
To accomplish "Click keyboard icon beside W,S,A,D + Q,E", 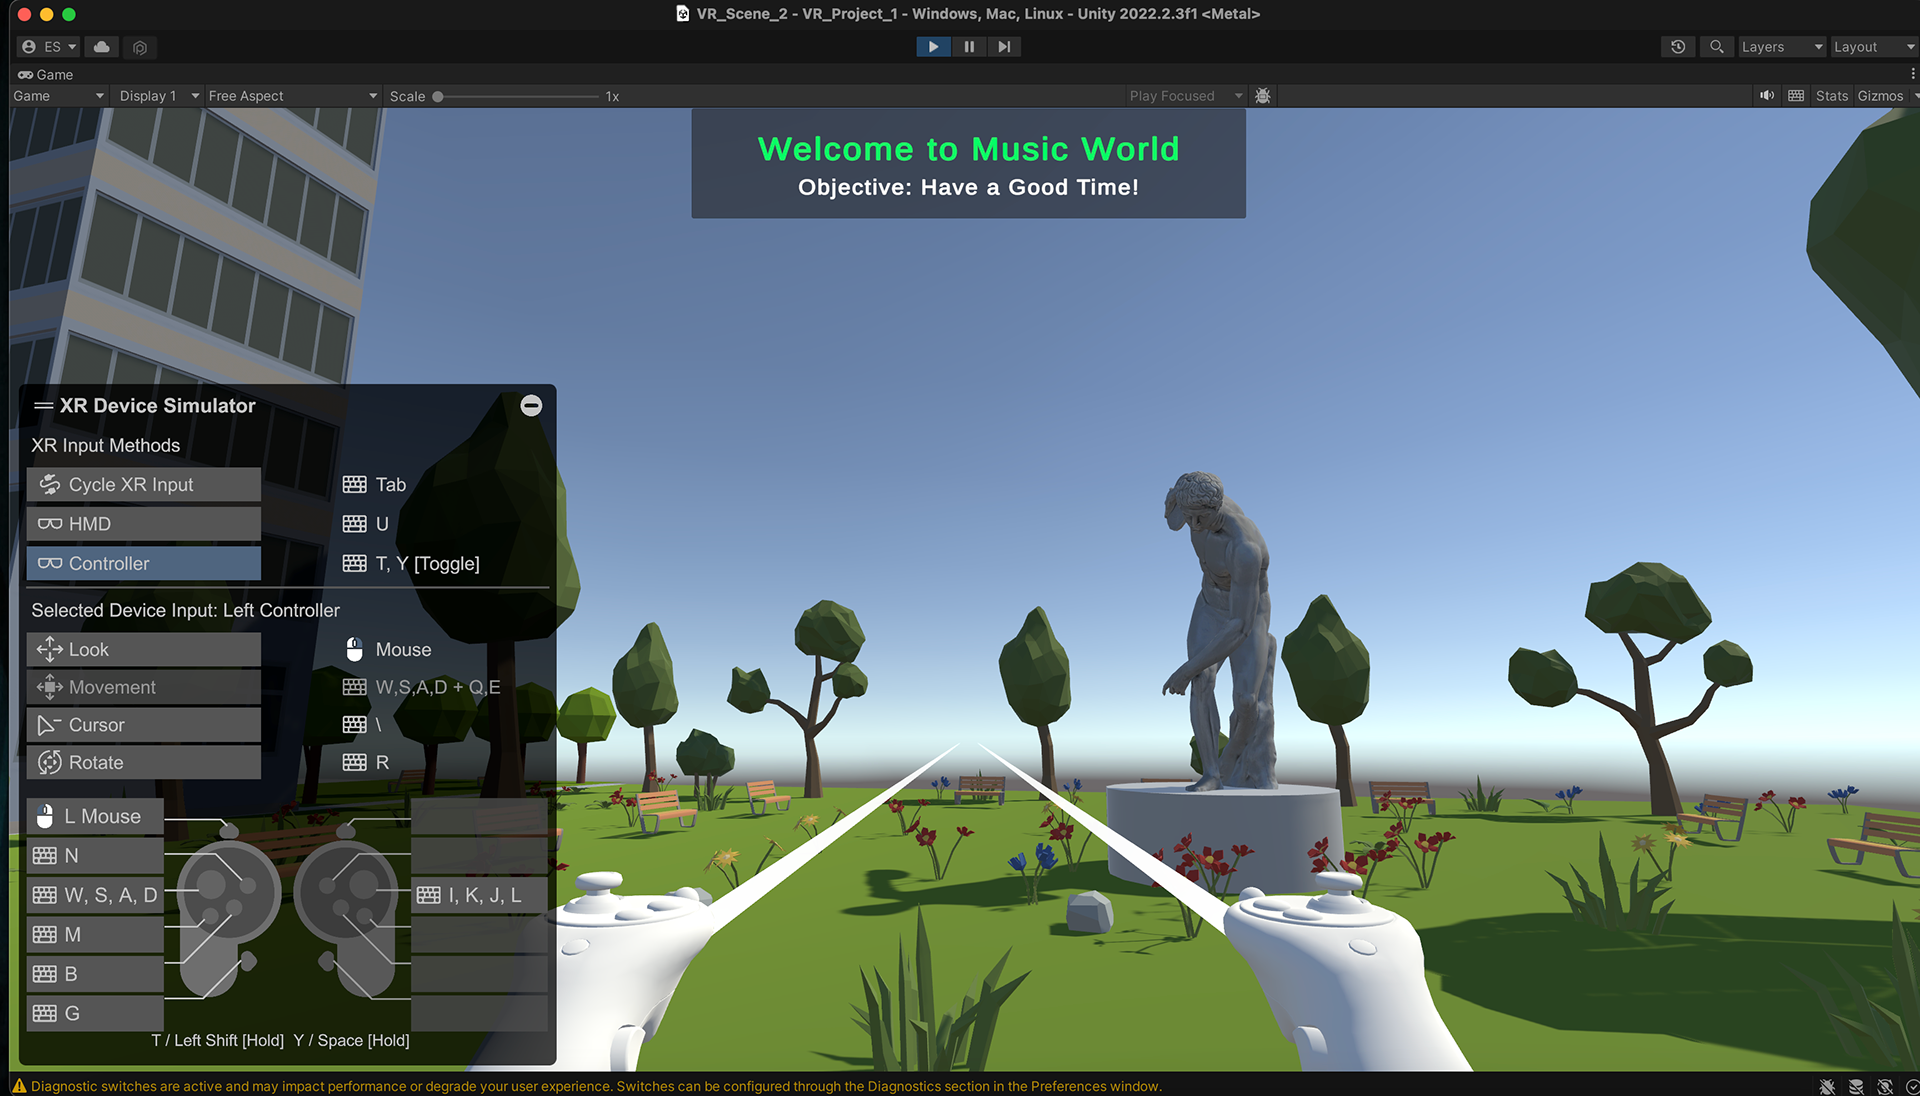I will pos(355,688).
